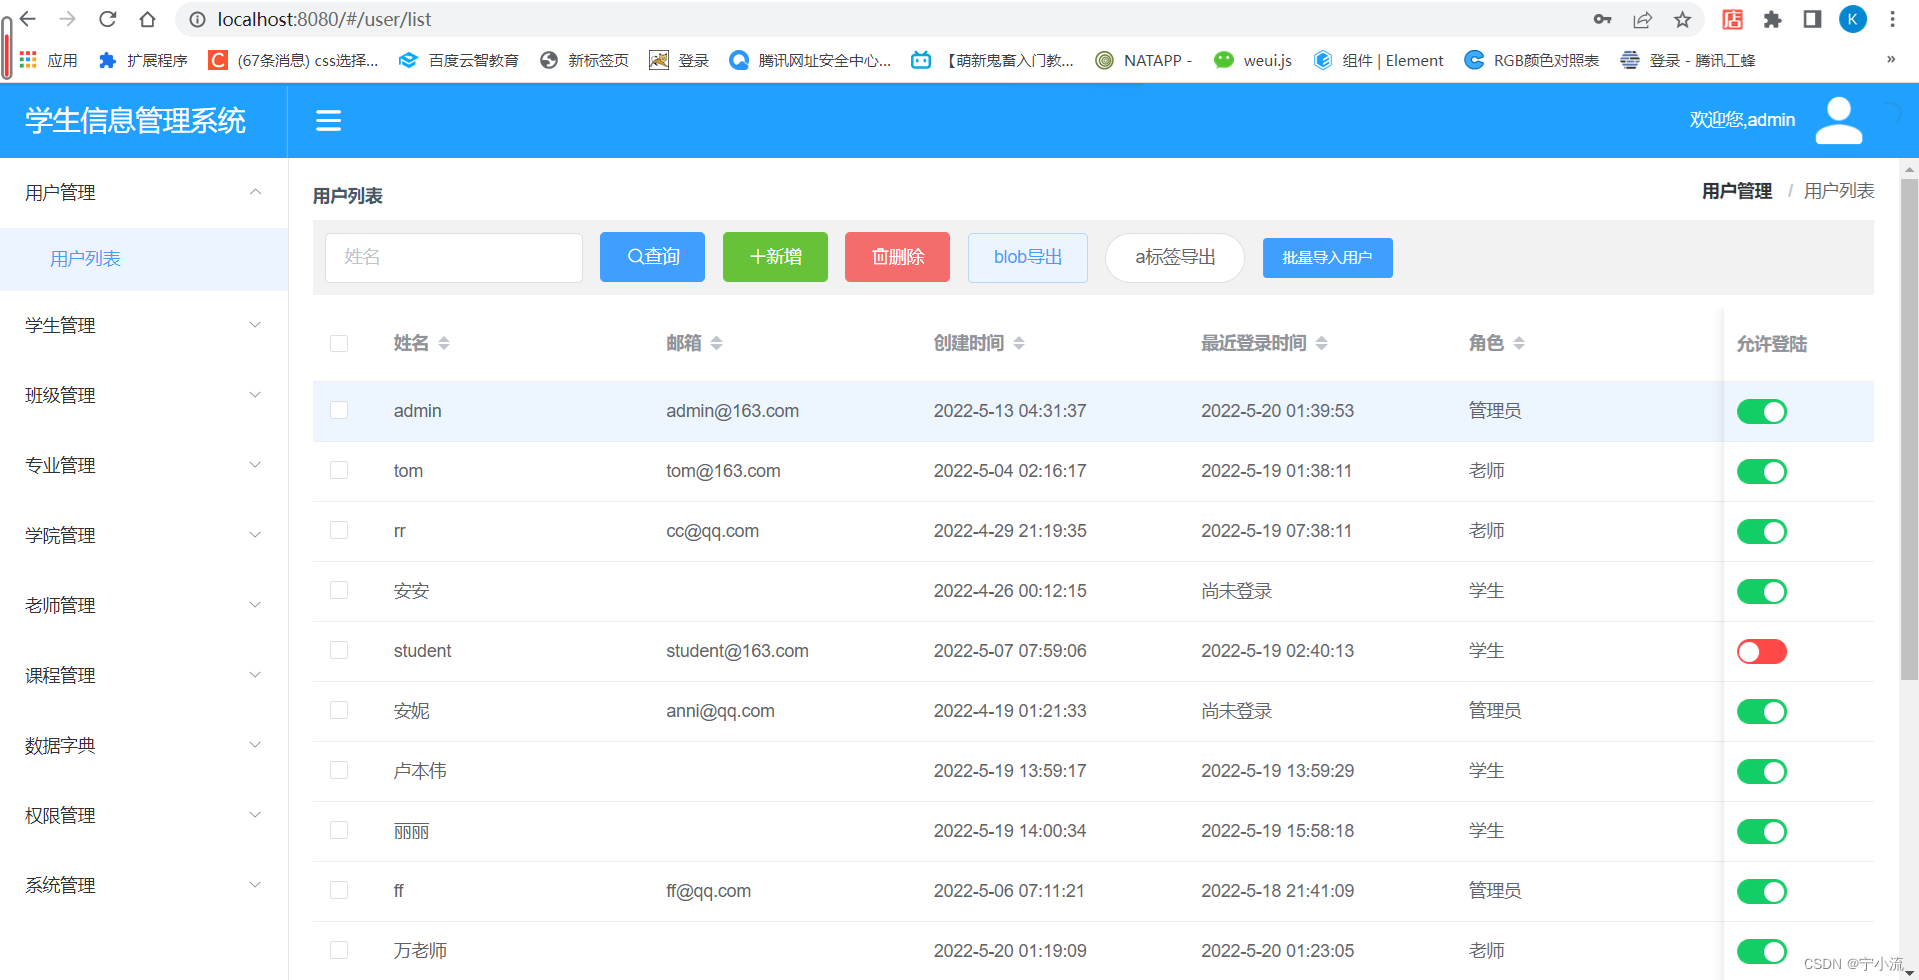The height and width of the screenshot is (980, 1919).
Task: Open the 组件 | Element bookmark
Action: (1378, 60)
